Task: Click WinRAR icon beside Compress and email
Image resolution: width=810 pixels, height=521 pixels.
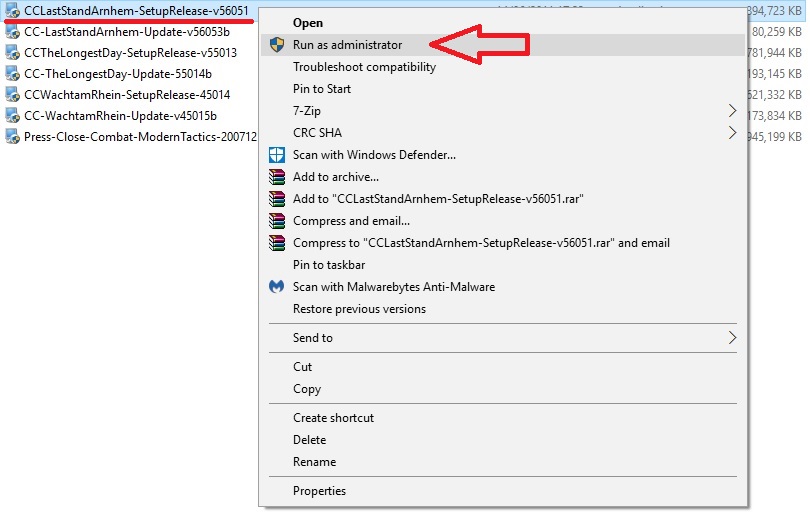Action: point(277,221)
